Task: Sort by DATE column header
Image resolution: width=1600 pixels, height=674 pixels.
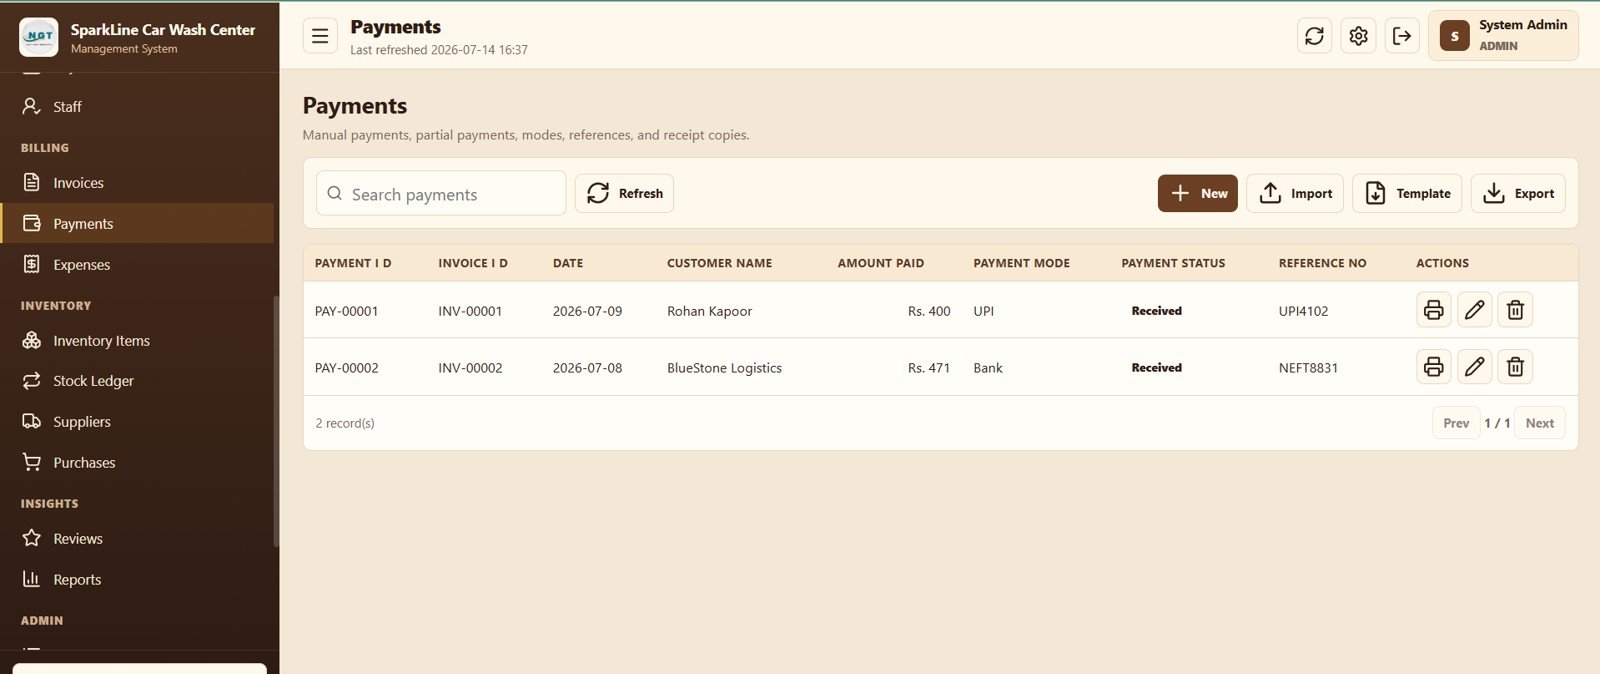Action: [568, 263]
